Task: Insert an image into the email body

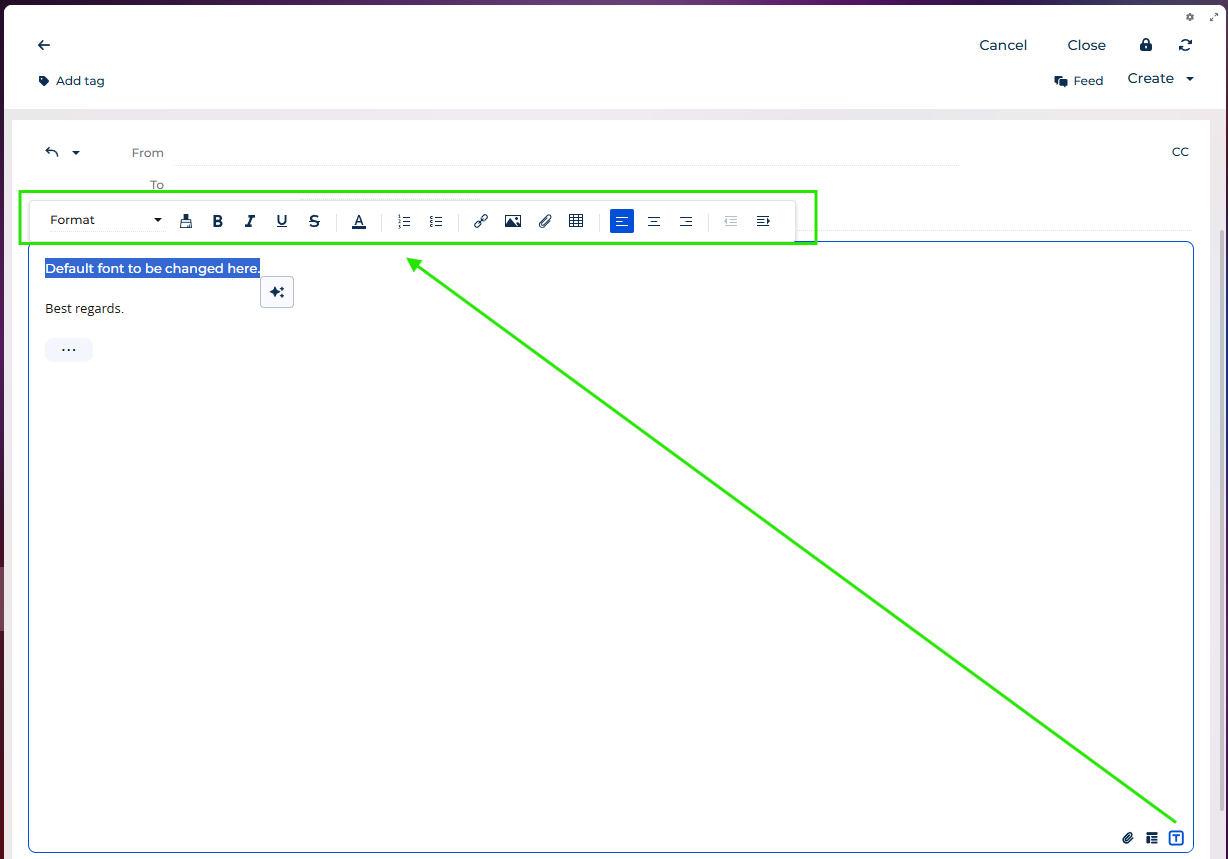Action: click(x=513, y=221)
